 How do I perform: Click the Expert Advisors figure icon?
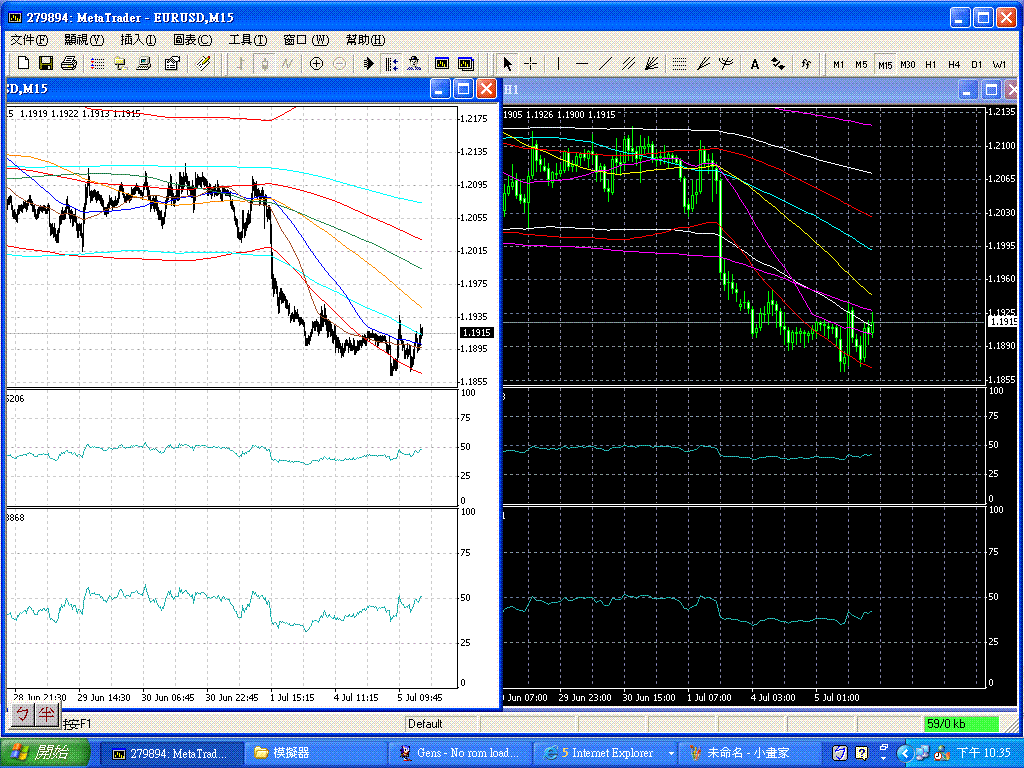(413, 63)
